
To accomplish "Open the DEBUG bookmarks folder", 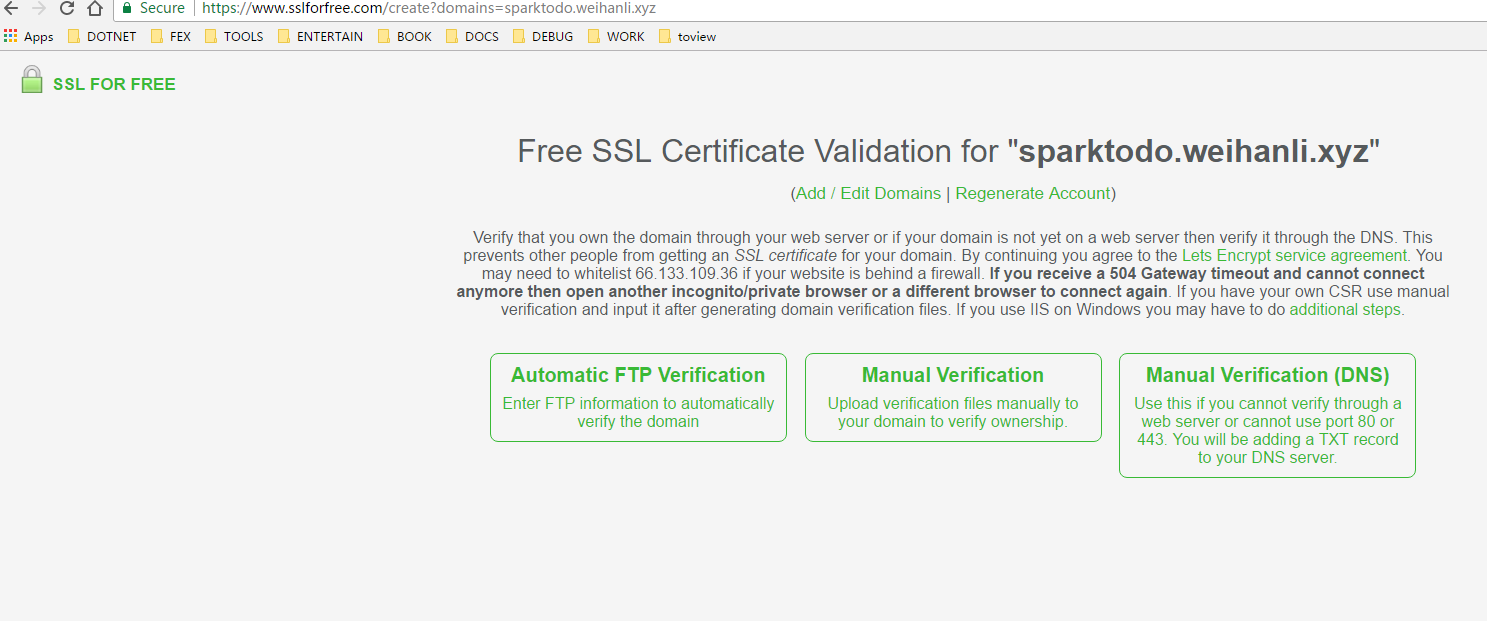I will [x=543, y=36].
